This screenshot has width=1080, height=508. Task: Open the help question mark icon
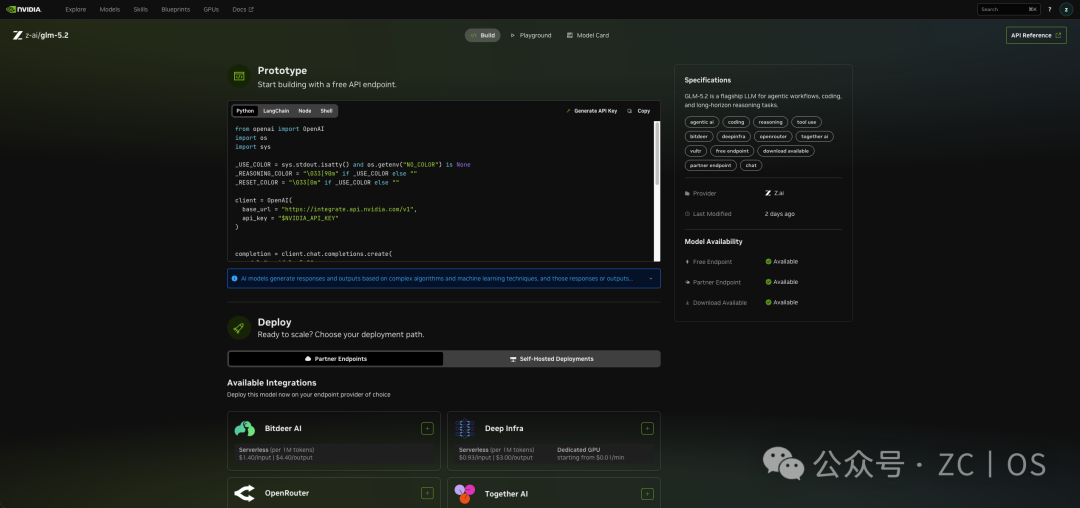(1050, 10)
